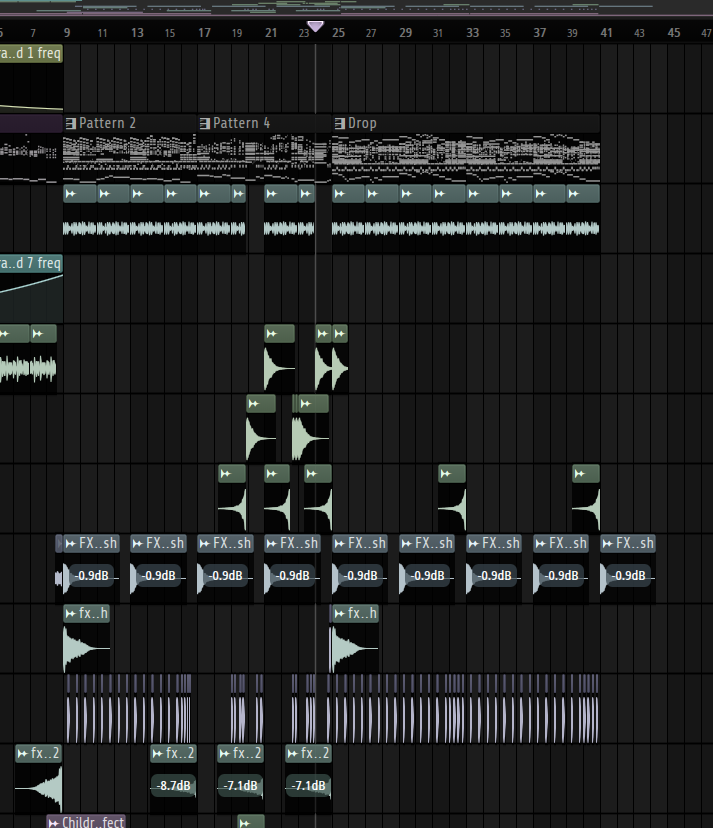
Task: Open menu icon of unnamed clip beside Childr..fect
Action: tap(245, 823)
